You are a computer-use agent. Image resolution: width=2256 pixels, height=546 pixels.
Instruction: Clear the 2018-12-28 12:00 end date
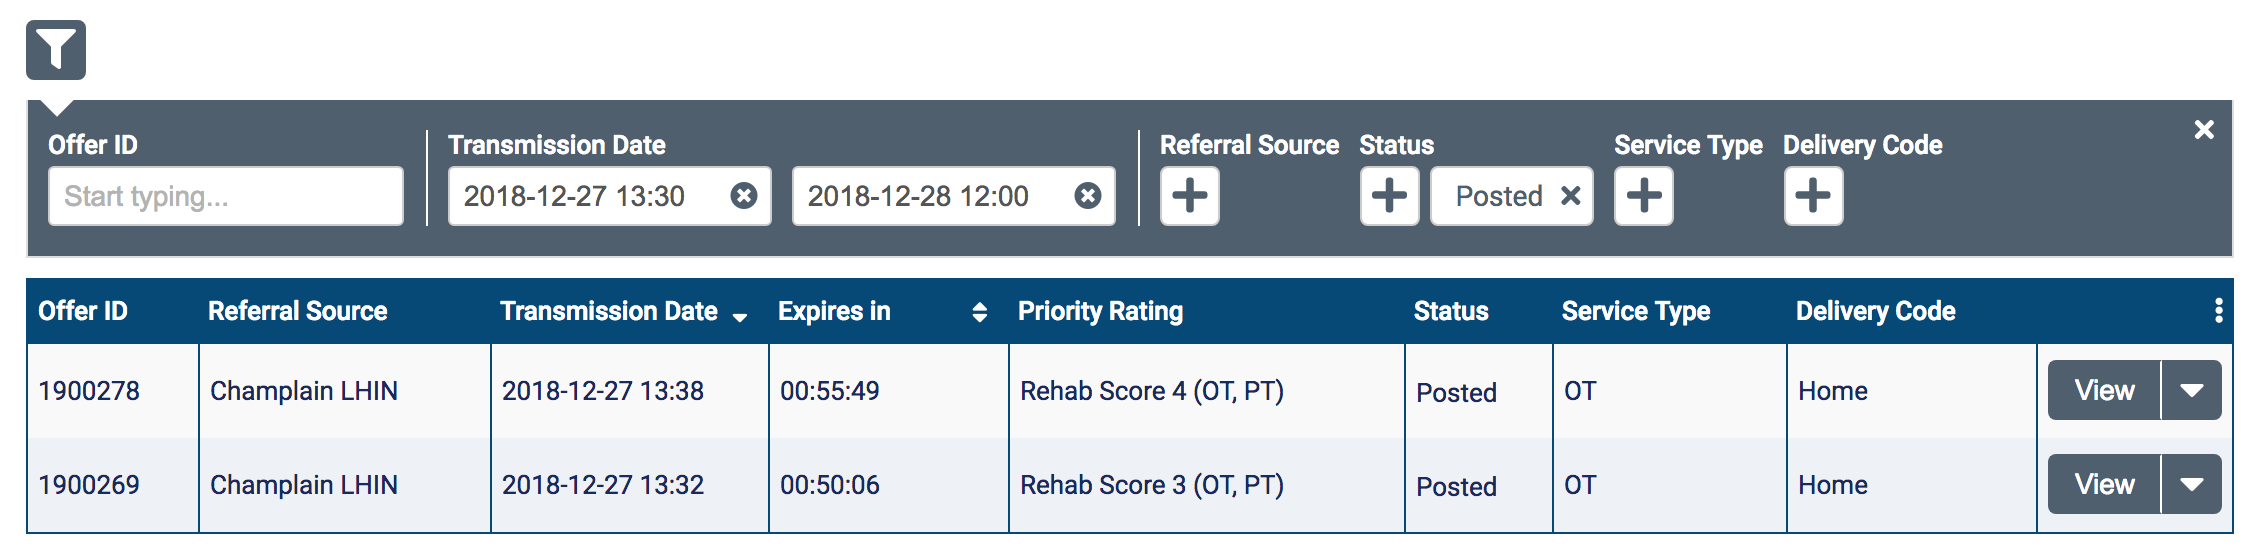click(1087, 196)
